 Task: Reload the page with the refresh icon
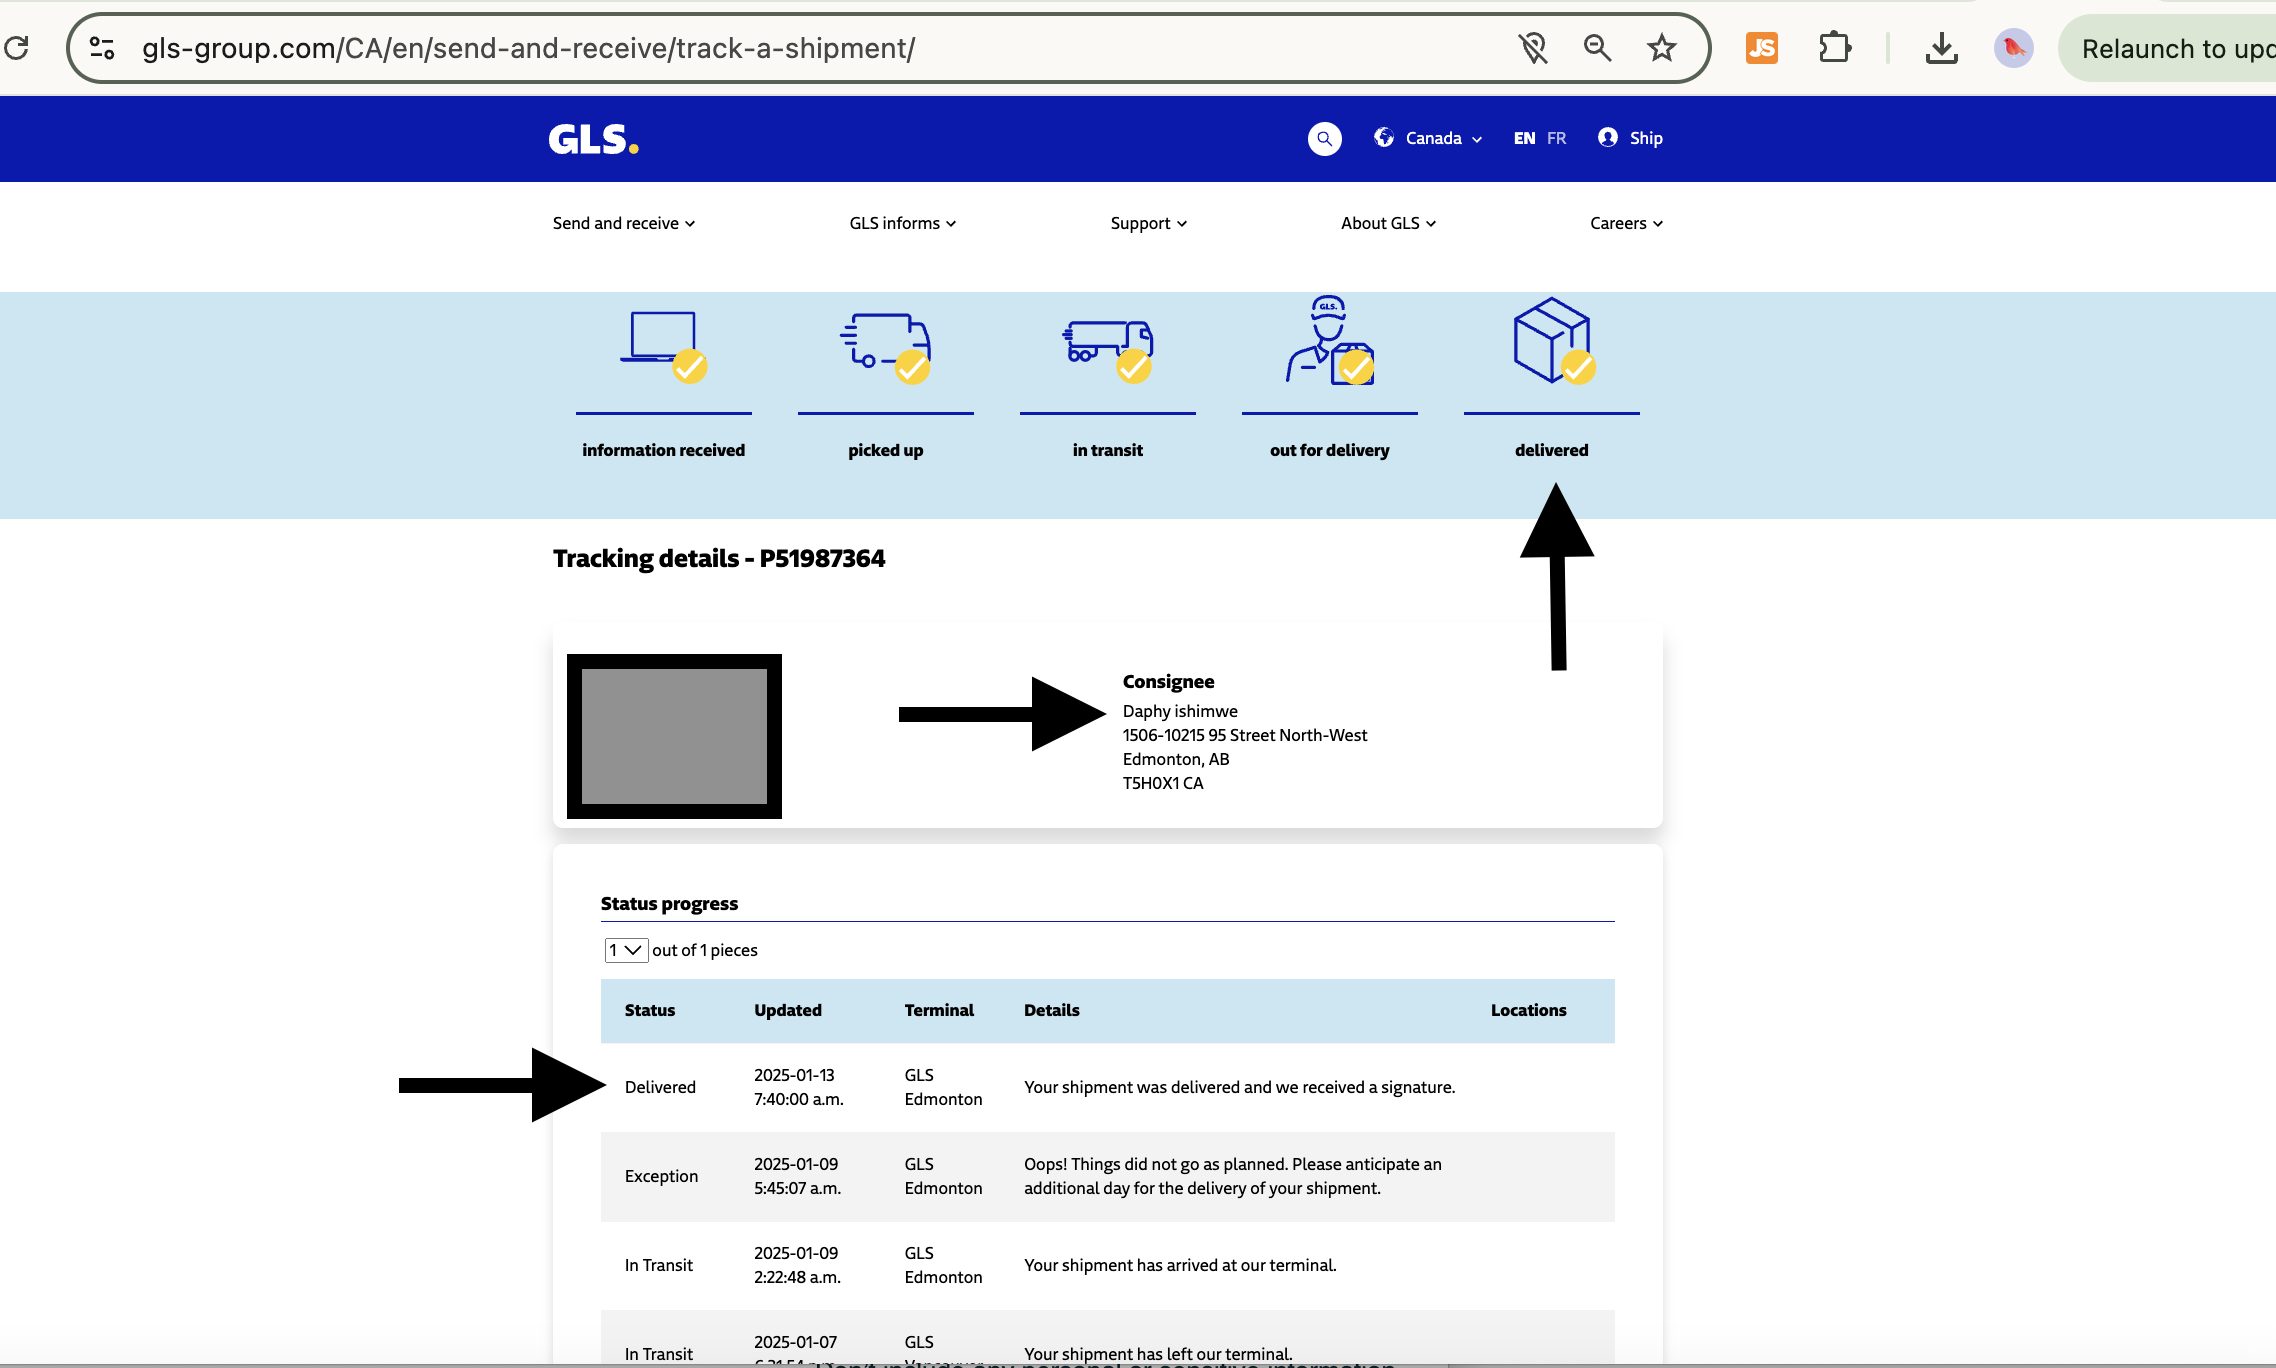tap(17, 47)
